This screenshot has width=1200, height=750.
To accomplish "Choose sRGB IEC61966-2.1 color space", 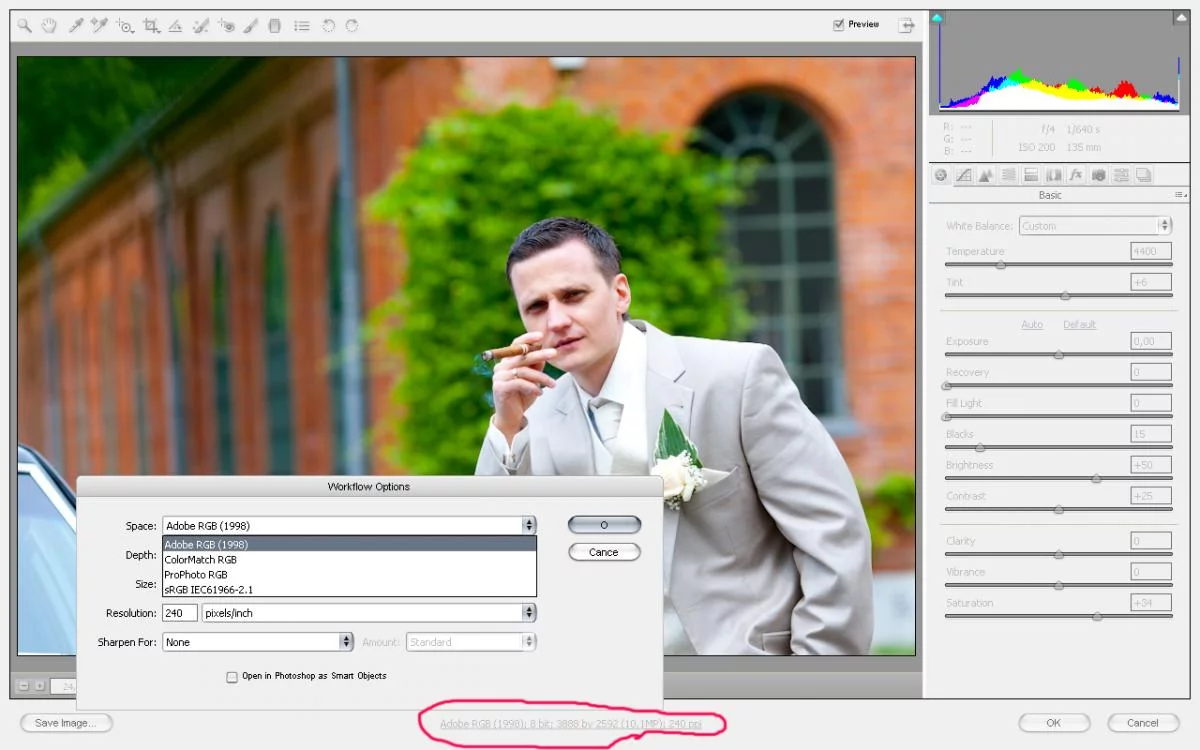I will coord(349,590).
